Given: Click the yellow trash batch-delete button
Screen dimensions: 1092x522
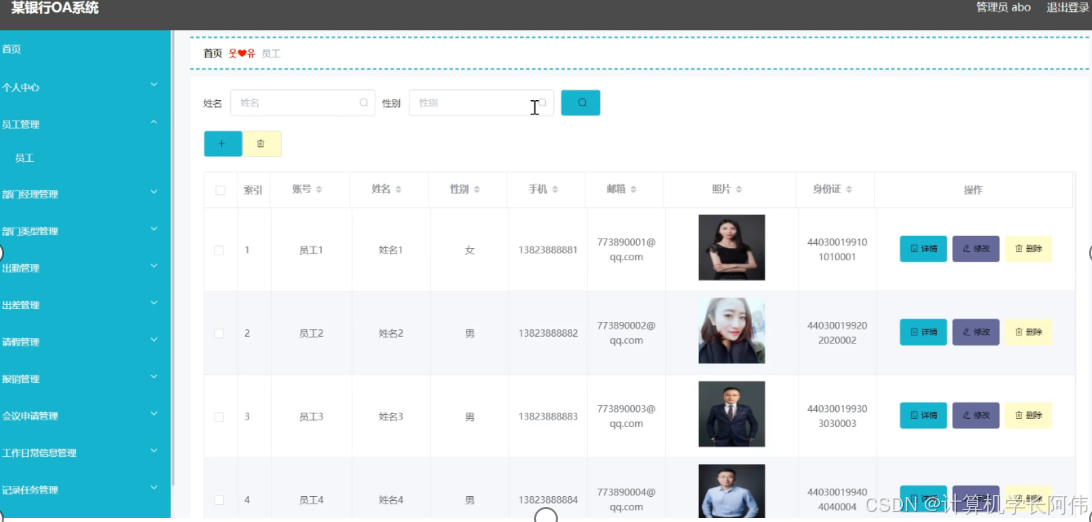Looking at the screenshot, I should click(262, 143).
